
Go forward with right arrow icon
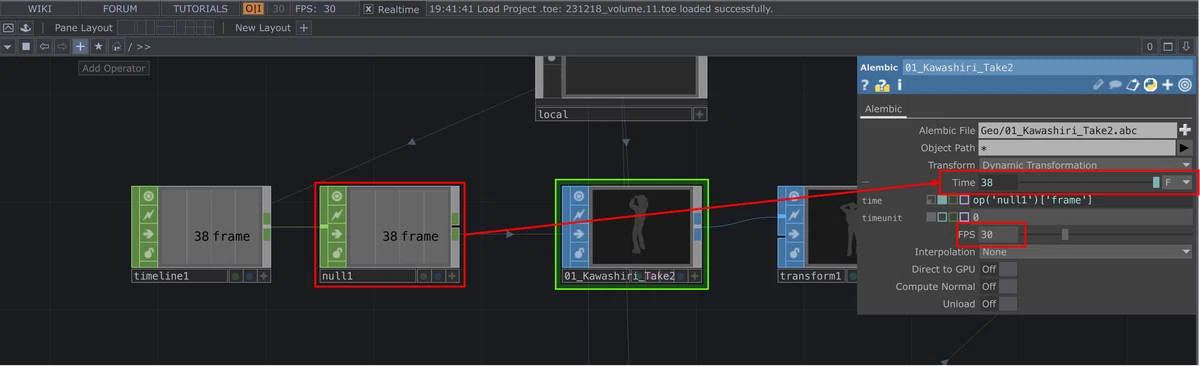[62, 47]
